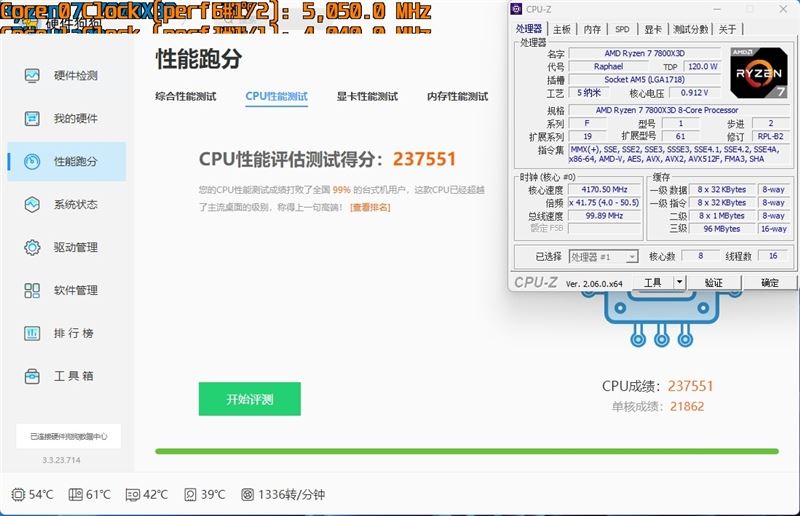Click the Ryzen 7 logo in CPU-Z
Screen dimensions: 800x516
point(758,72)
